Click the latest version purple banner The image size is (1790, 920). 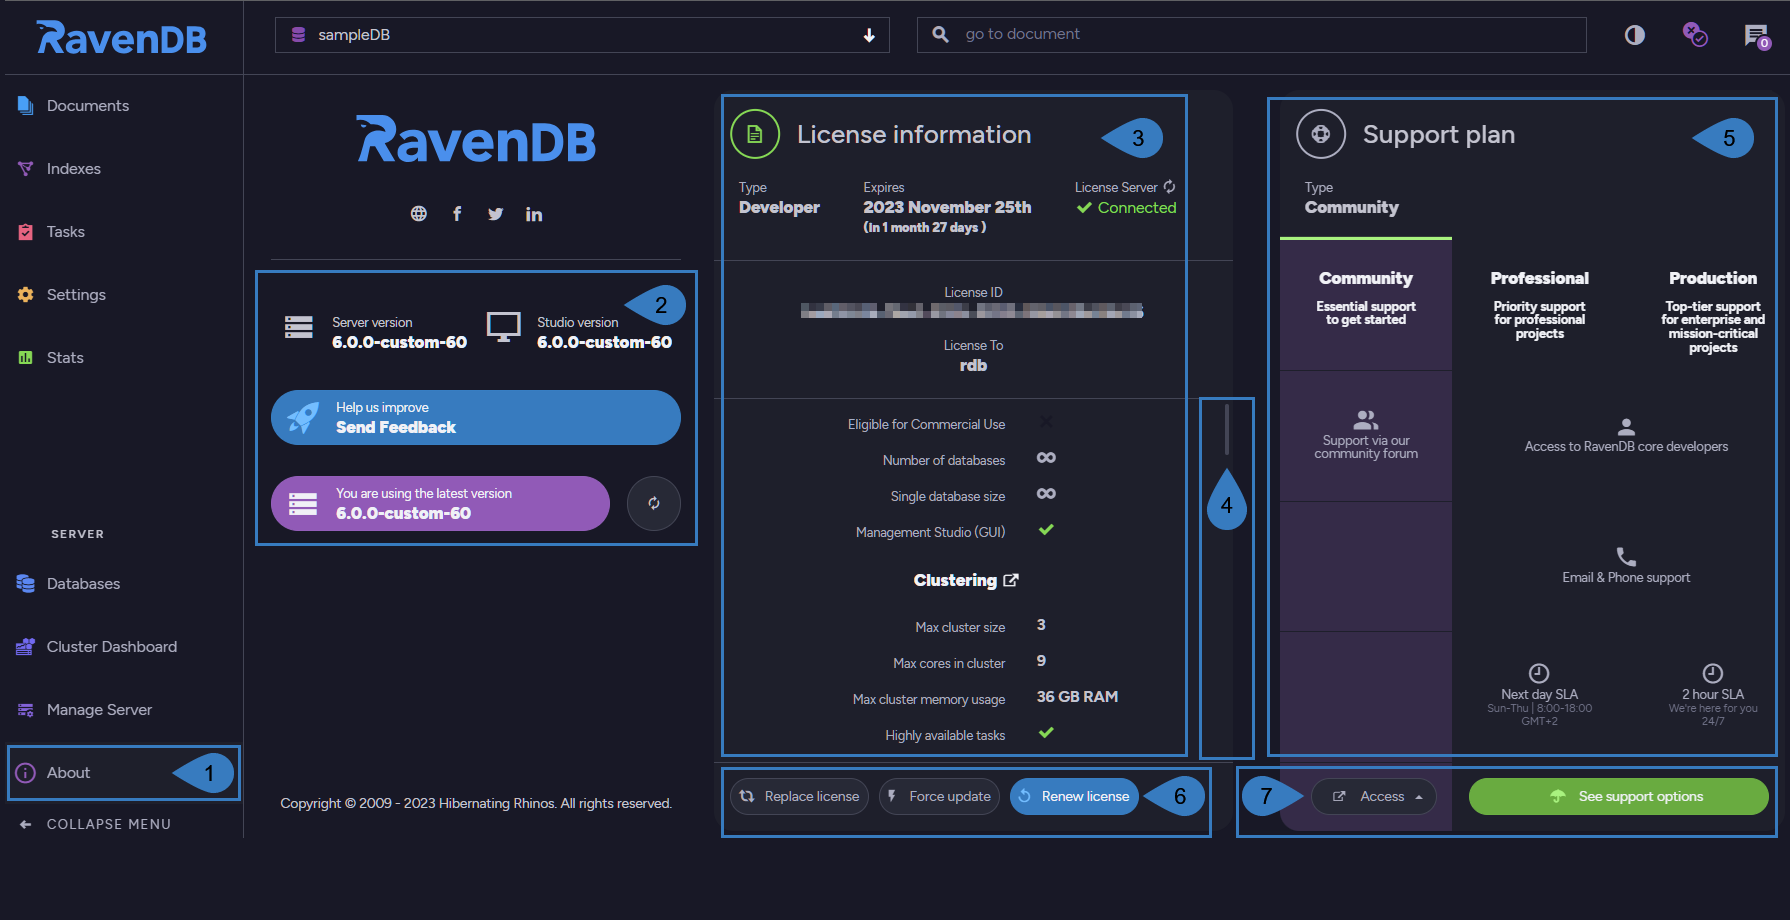(440, 503)
